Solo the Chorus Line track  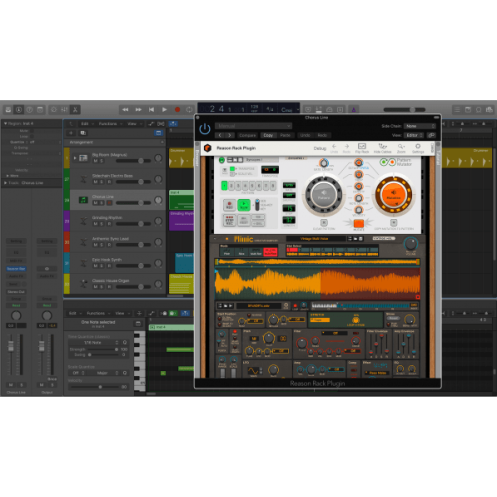click(102, 203)
